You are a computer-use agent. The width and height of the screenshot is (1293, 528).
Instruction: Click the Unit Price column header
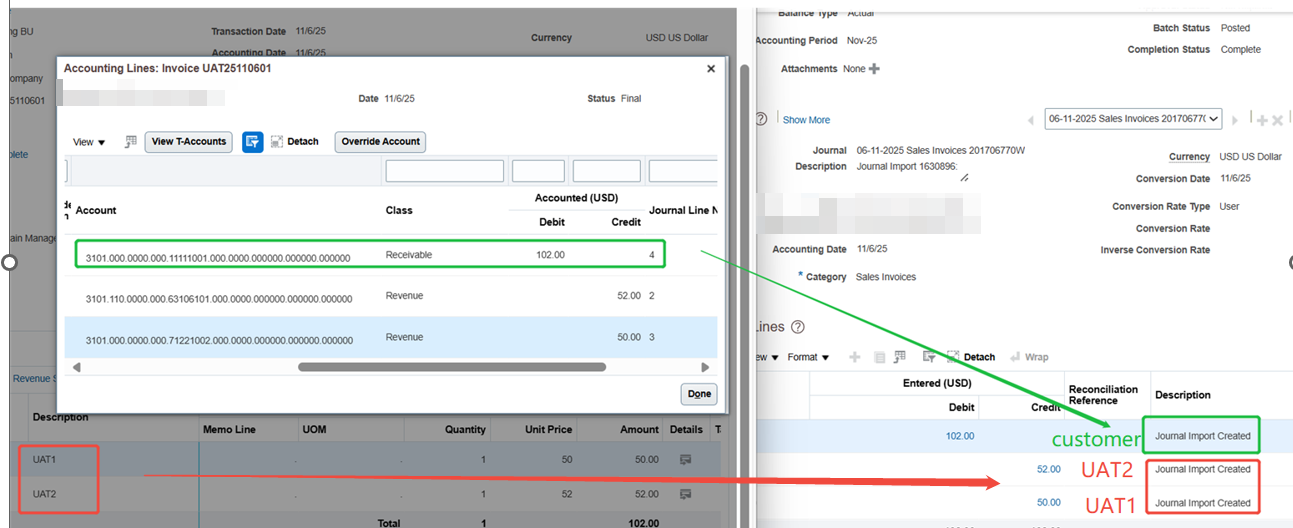[x=549, y=429]
